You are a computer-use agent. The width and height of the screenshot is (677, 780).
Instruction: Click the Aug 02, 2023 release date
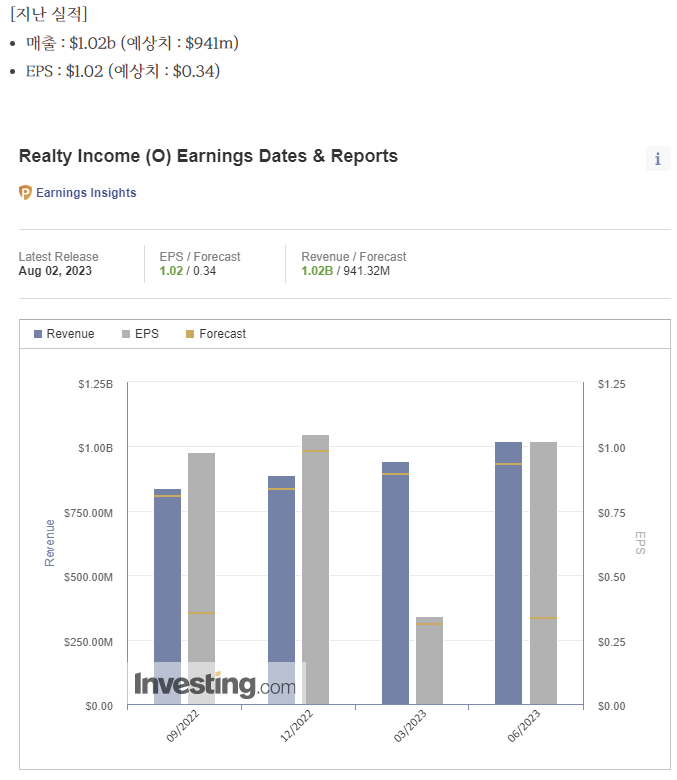point(55,271)
